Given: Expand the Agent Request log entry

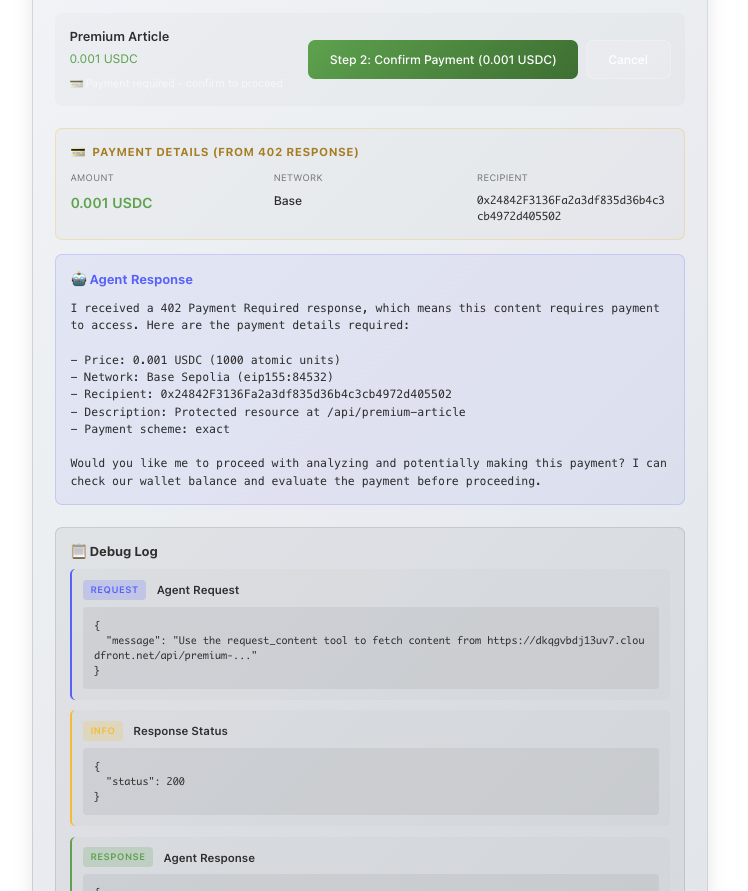Looking at the screenshot, I should coord(198,590).
